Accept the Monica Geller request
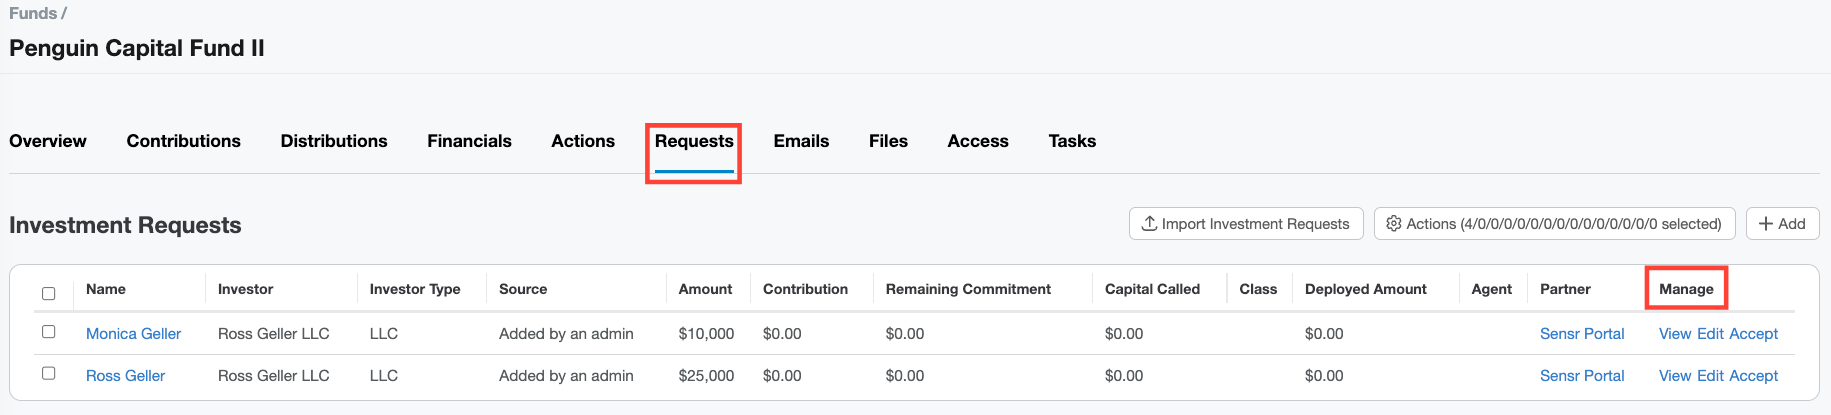Image resolution: width=1831 pixels, height=415 pixels. [x=1753, y=334]
